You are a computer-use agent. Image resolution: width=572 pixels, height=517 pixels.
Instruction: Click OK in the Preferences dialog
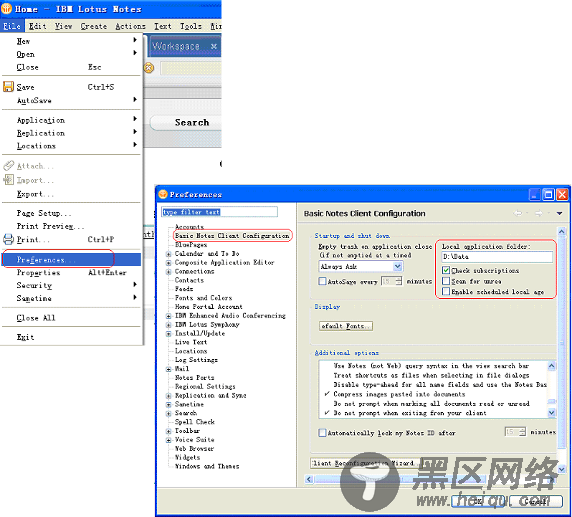478,501
